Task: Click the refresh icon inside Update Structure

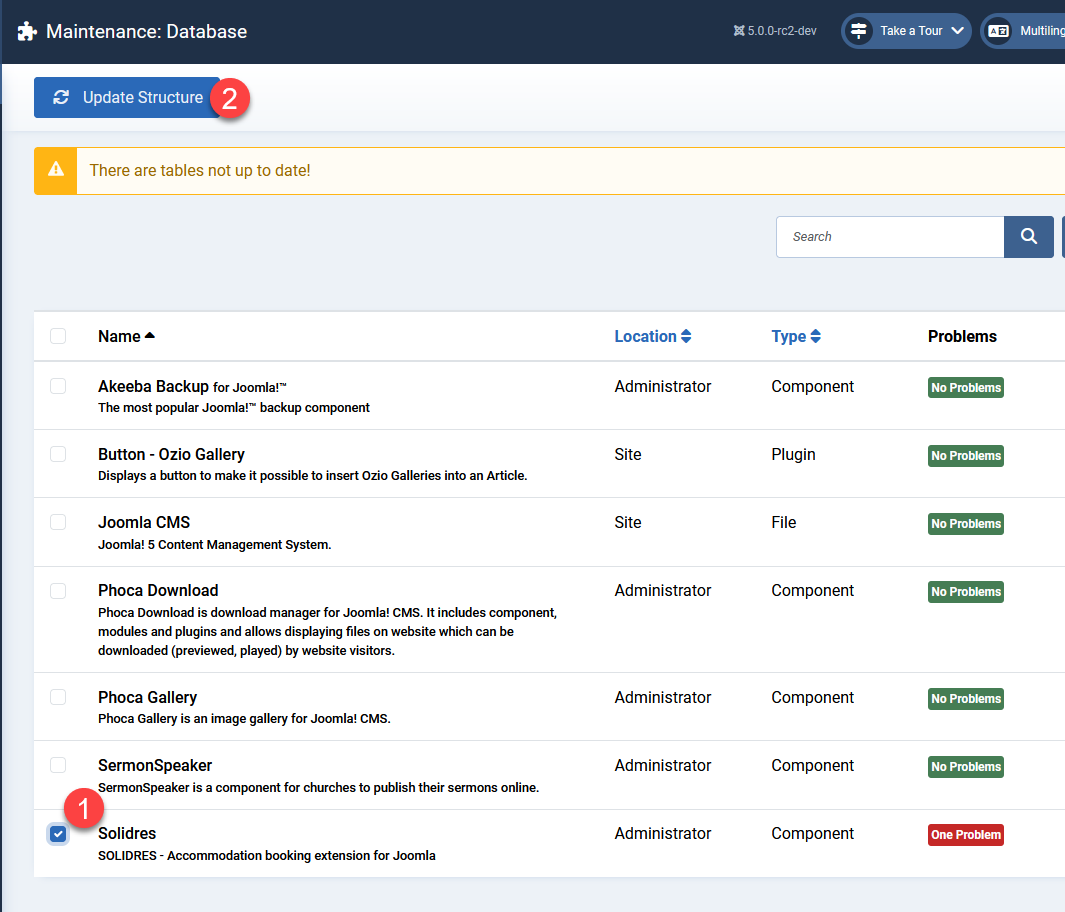Action: (61, 97)
